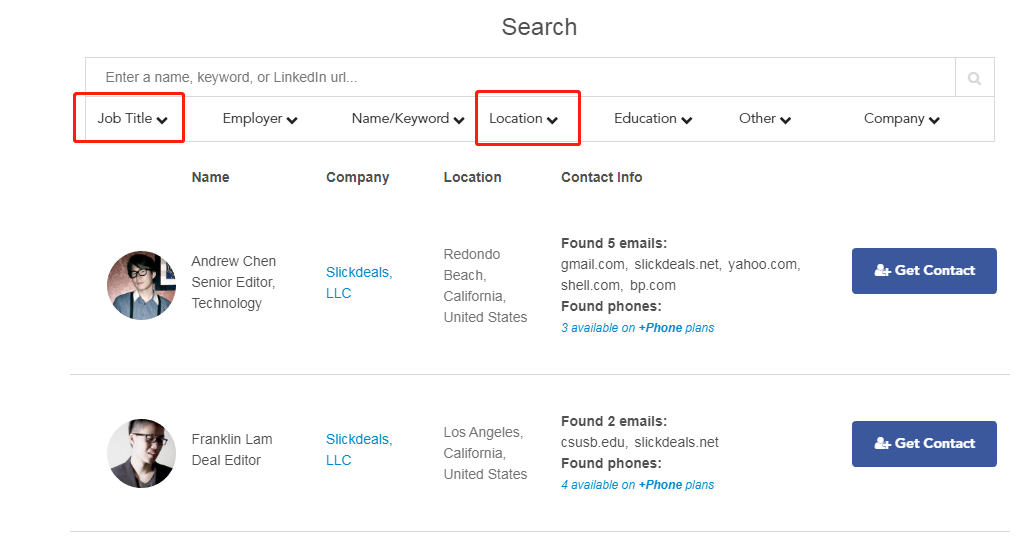The image size is (1034, 537).
Task: Open the Location filter dropdown
Action: (523, 119)
